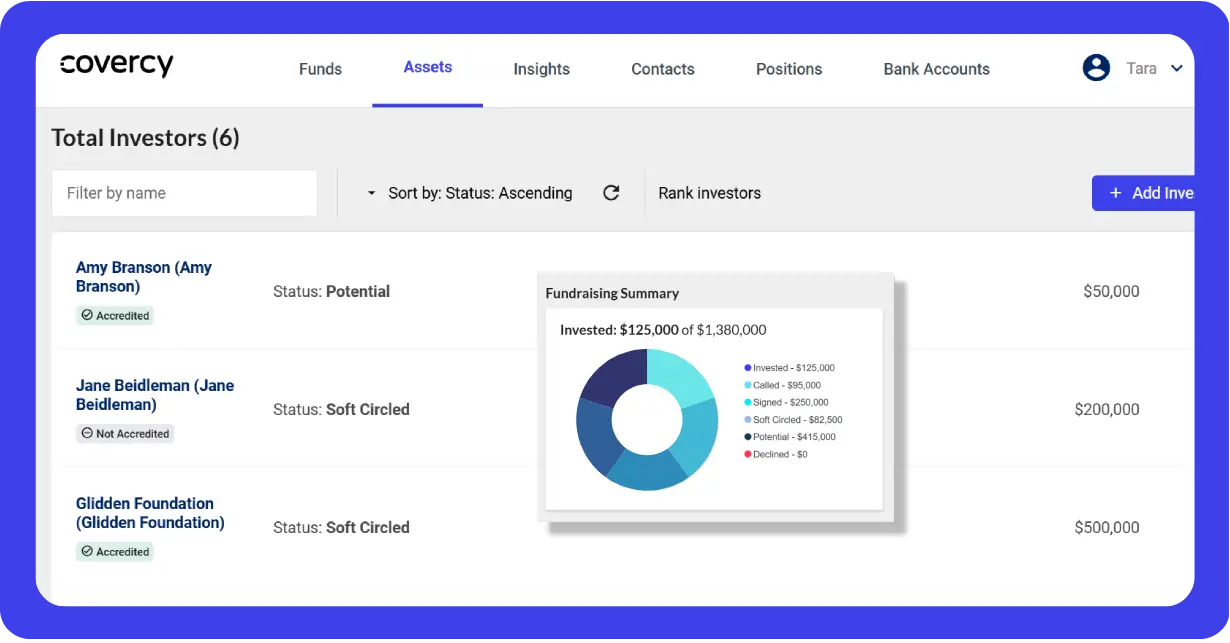
Task: Select the Covercy logo
Action: [x=116, y=64]
